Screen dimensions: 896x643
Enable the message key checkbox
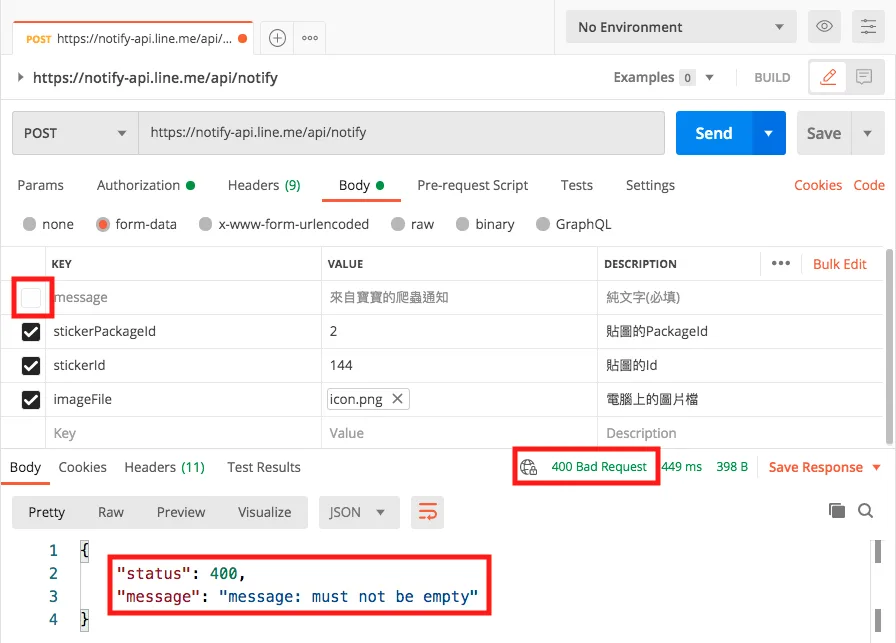point(31,297)
